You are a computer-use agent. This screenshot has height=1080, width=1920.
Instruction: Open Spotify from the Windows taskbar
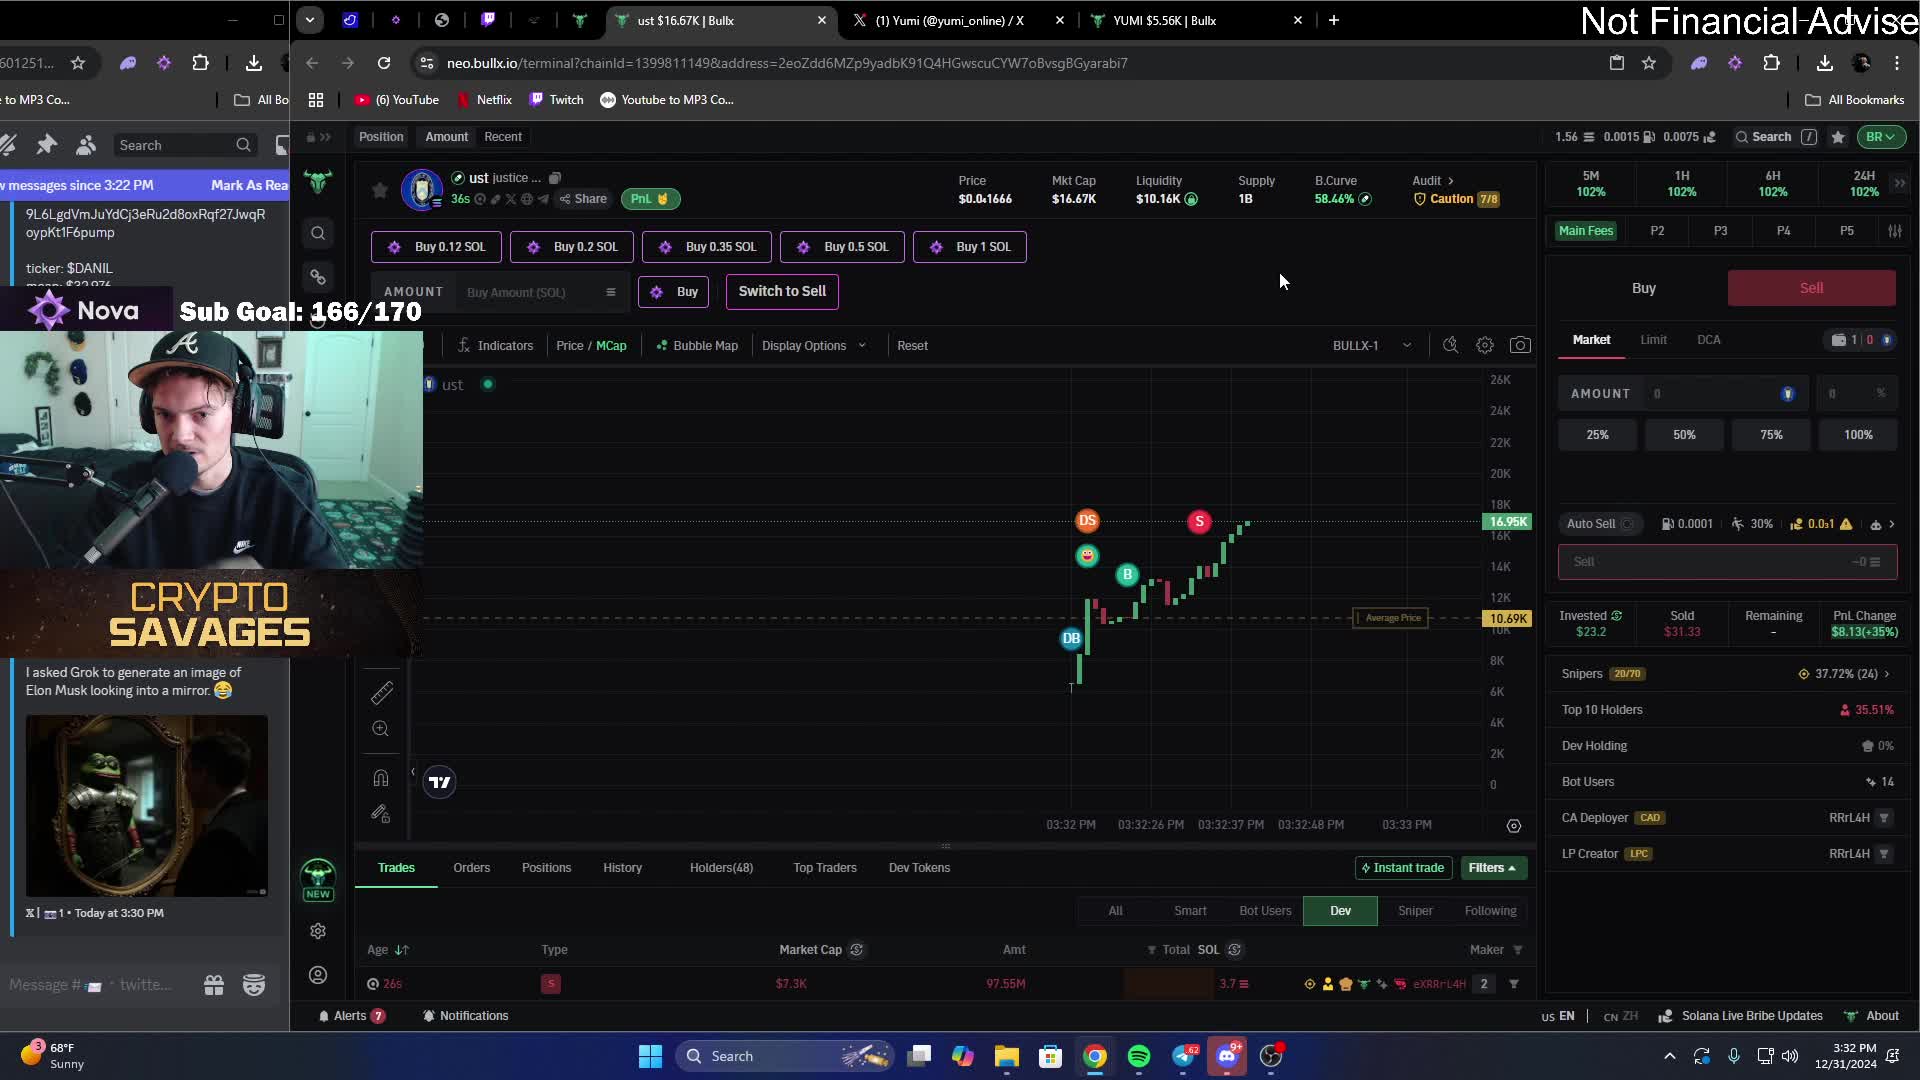[x=1139, y=1056]
